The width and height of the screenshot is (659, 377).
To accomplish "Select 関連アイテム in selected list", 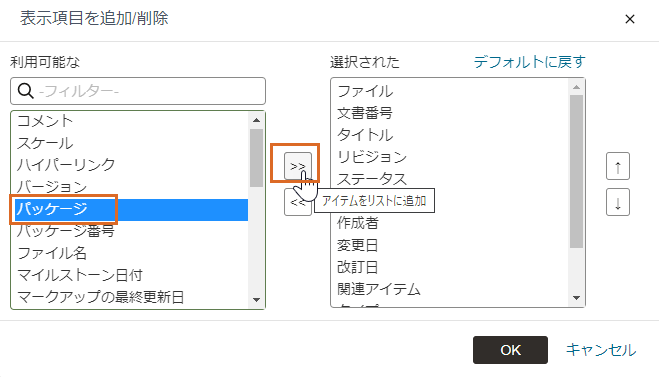I will [451, 289].
